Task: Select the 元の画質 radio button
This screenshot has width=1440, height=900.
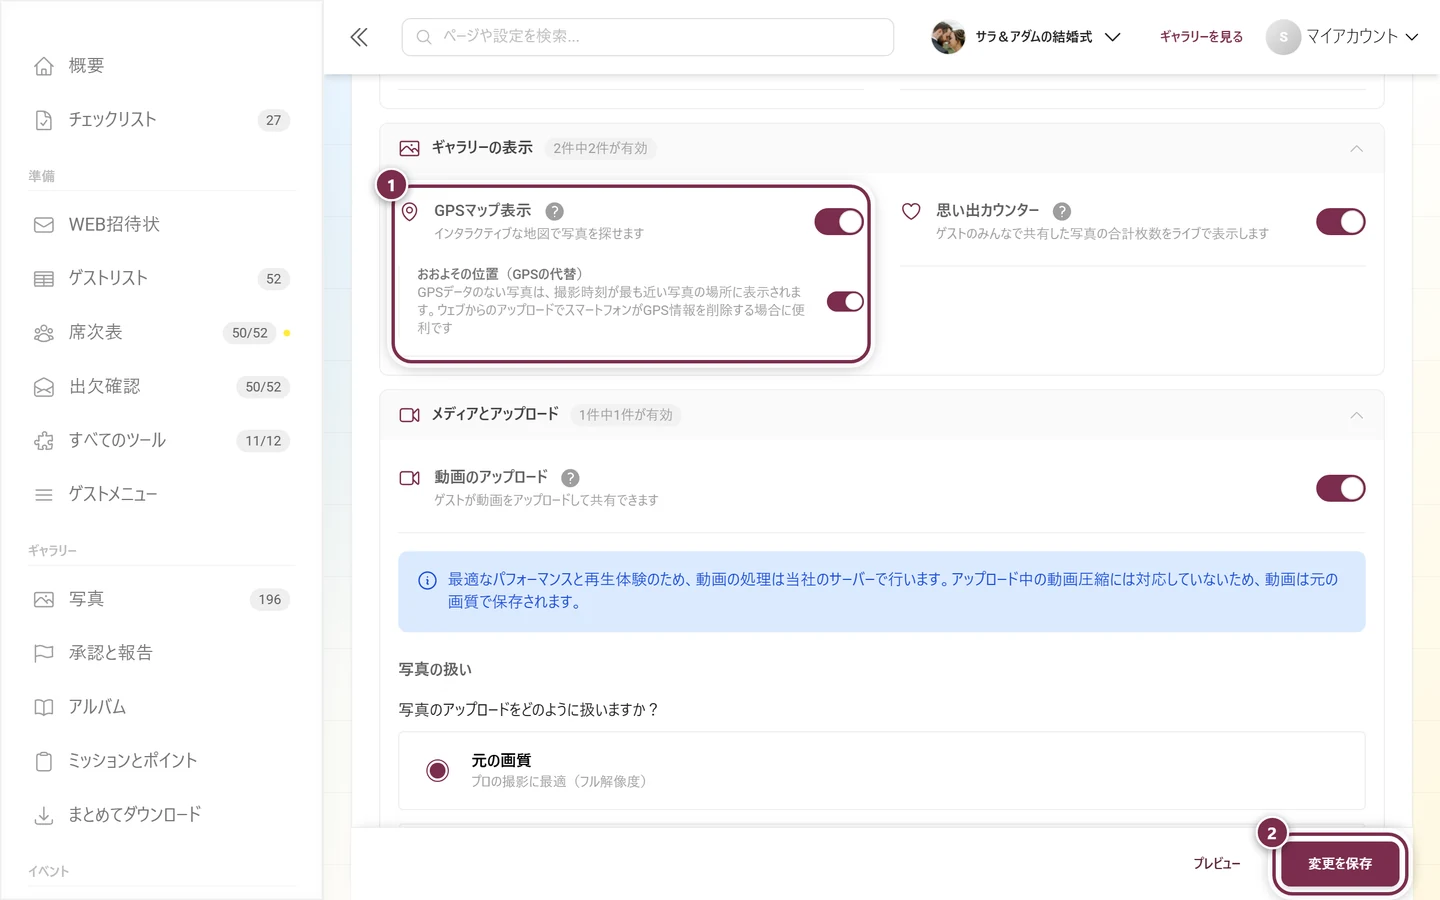Action: [438, 771]
